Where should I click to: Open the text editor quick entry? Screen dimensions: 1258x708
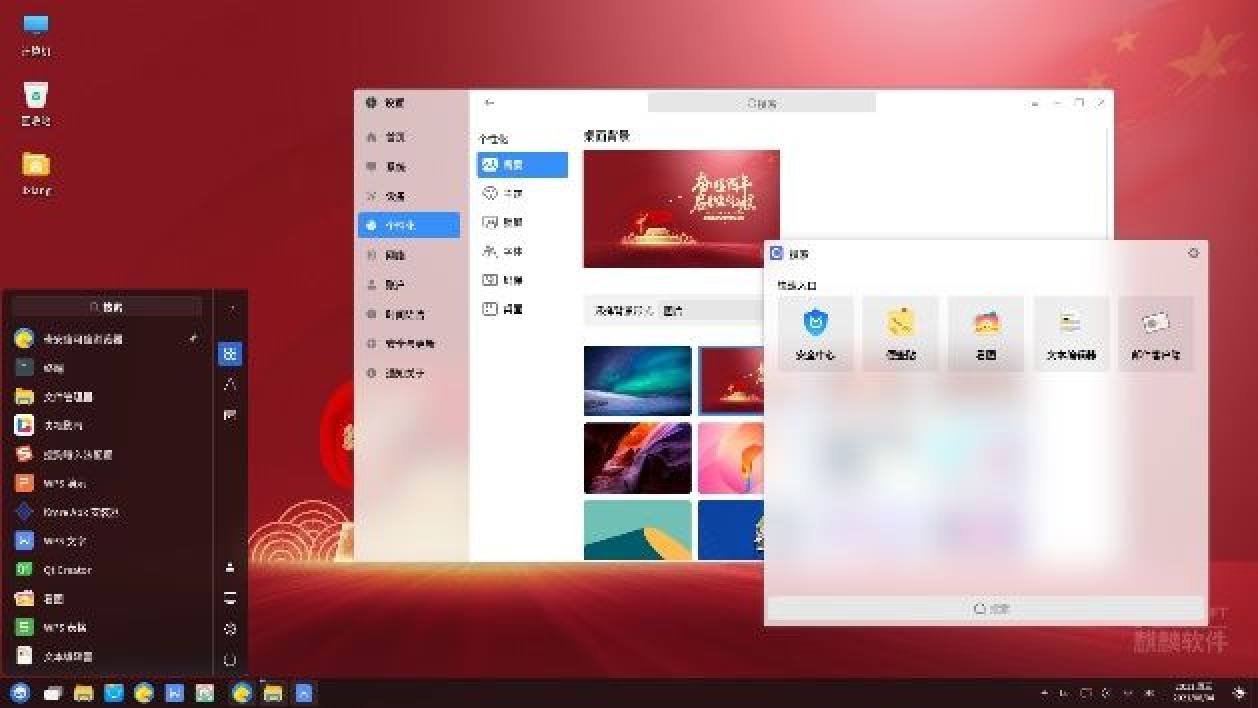[x=1071, y=332]
